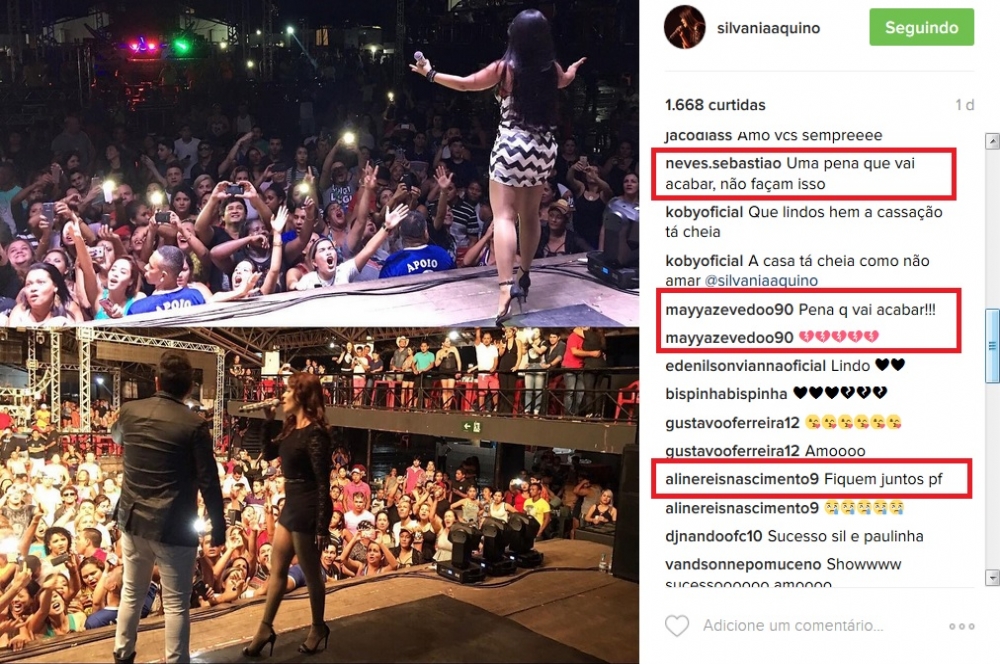Viewport: 1000px width, 664px height.
Task: Focus the Adicione um comentário field
Action: (793, 626)
